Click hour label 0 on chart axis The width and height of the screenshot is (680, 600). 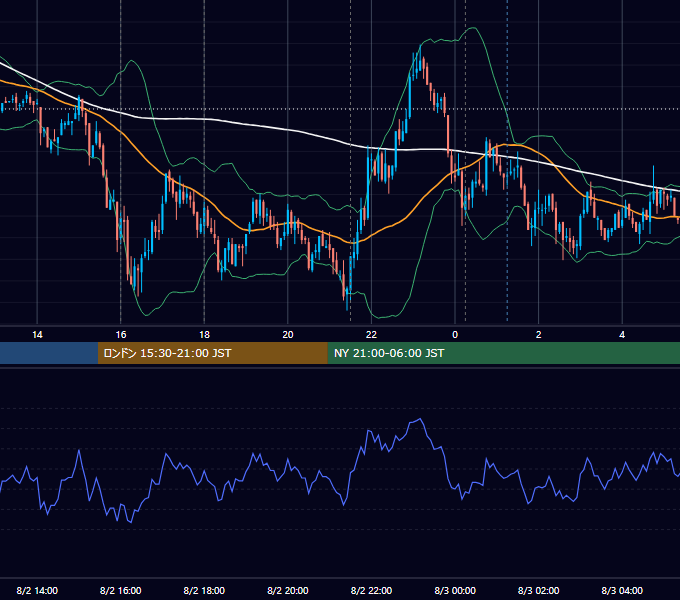click(x=455, y=335)
